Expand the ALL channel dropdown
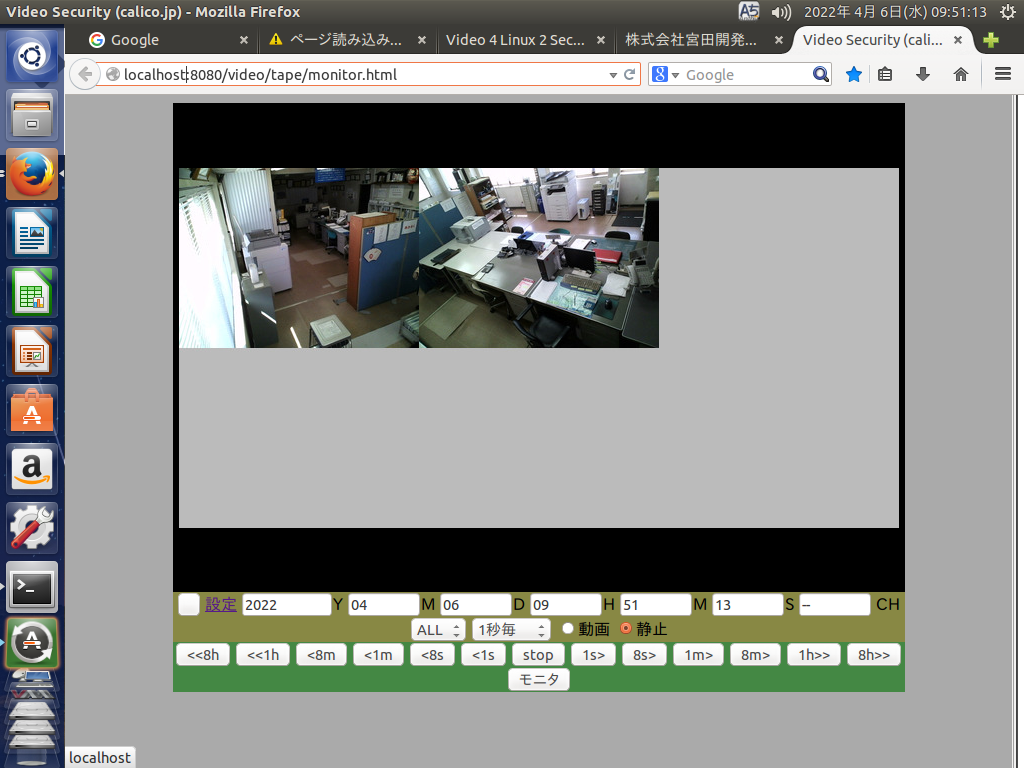 pos(439,630)
